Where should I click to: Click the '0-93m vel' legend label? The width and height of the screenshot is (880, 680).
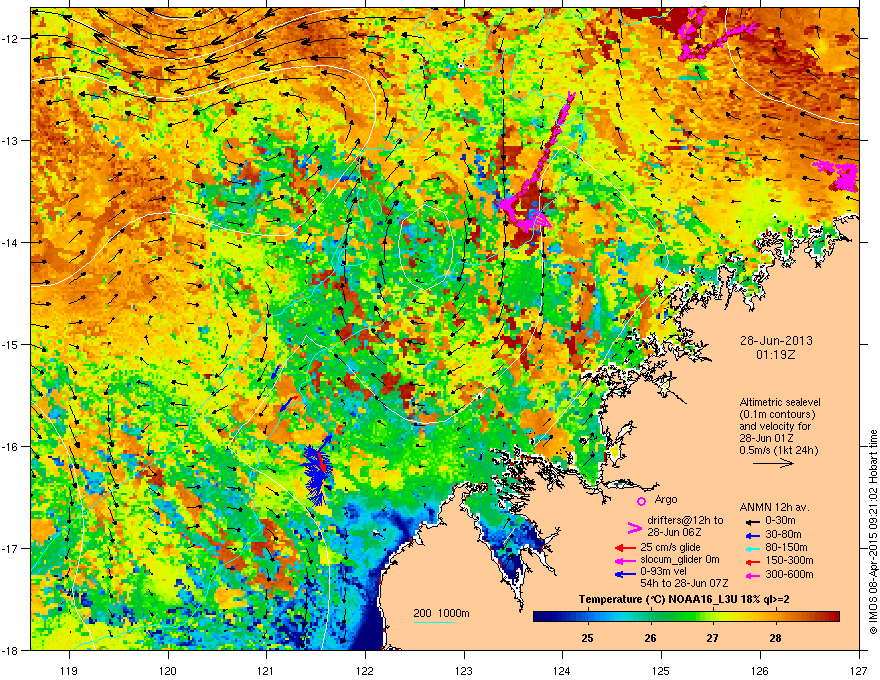pos(662,572)
